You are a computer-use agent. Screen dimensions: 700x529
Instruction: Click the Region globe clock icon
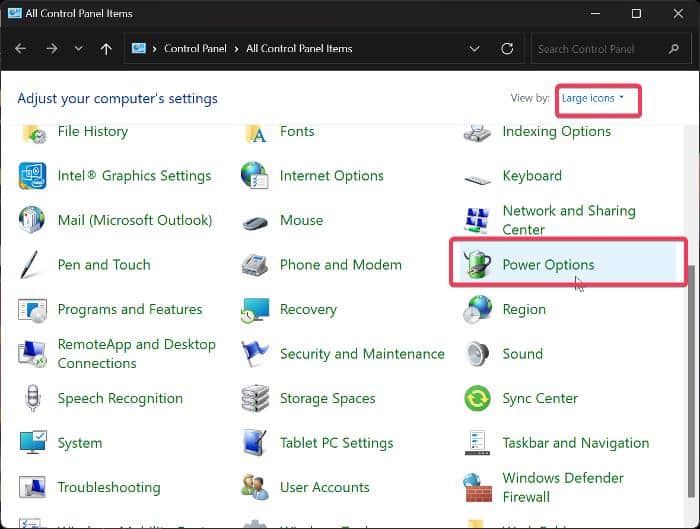point(477,309)
